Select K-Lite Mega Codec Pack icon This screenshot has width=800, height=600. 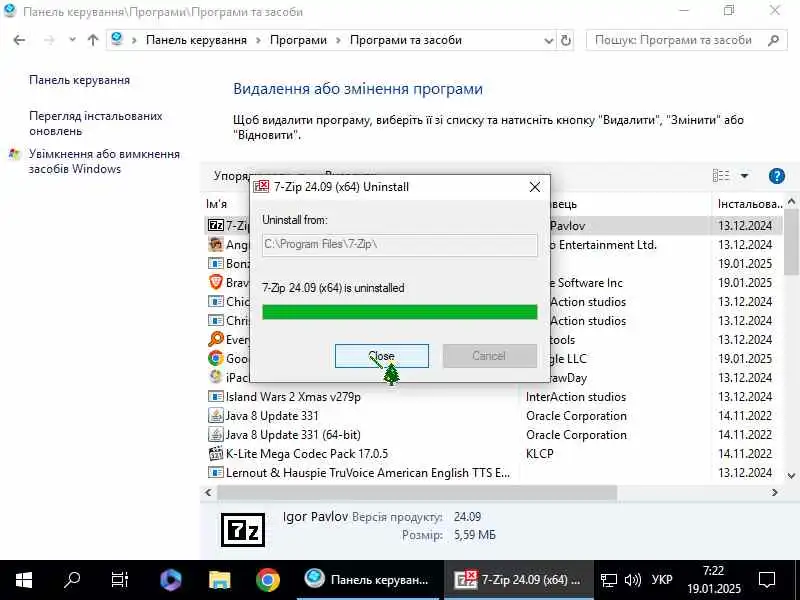216,454
